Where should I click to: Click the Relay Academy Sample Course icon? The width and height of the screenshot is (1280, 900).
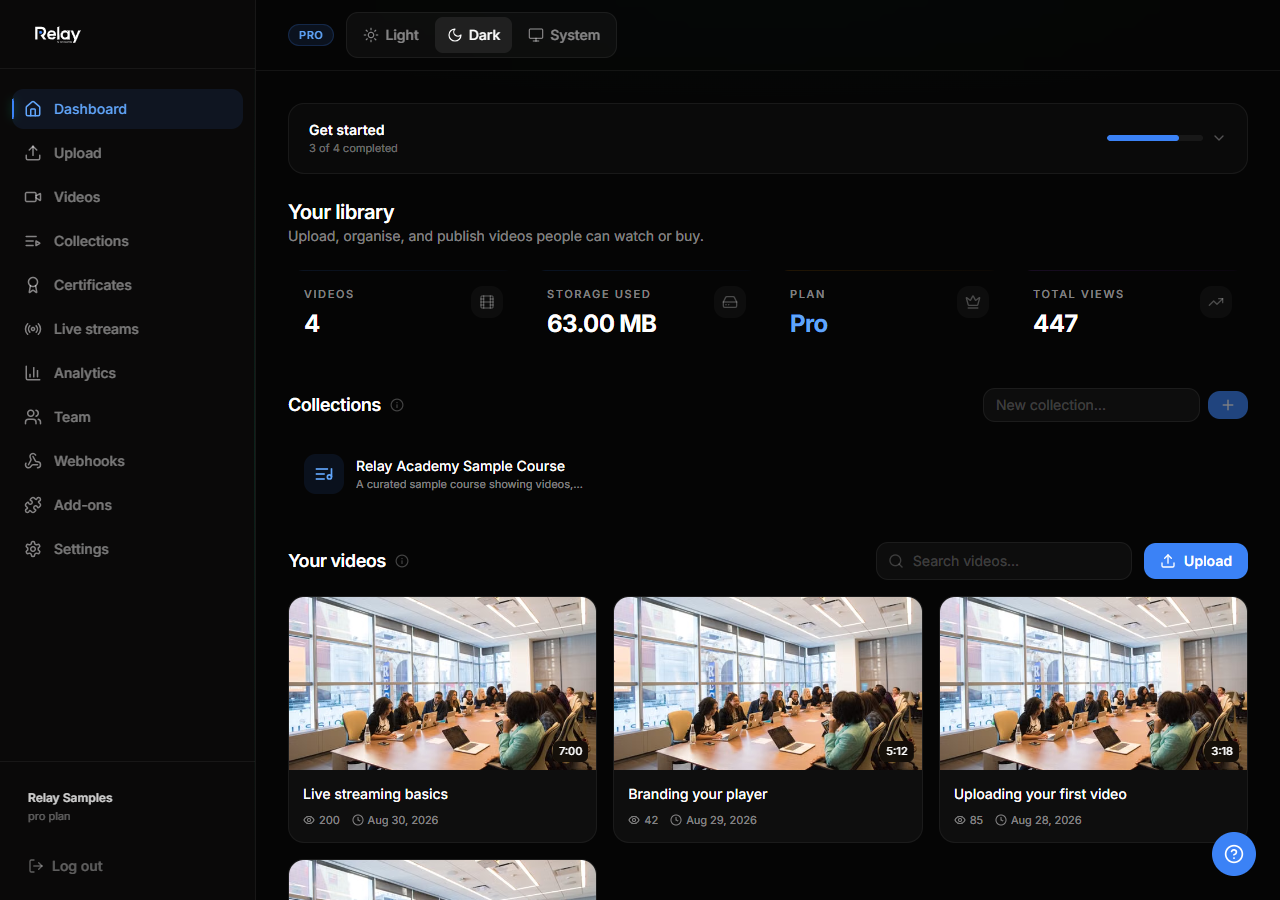coord(324,474)
